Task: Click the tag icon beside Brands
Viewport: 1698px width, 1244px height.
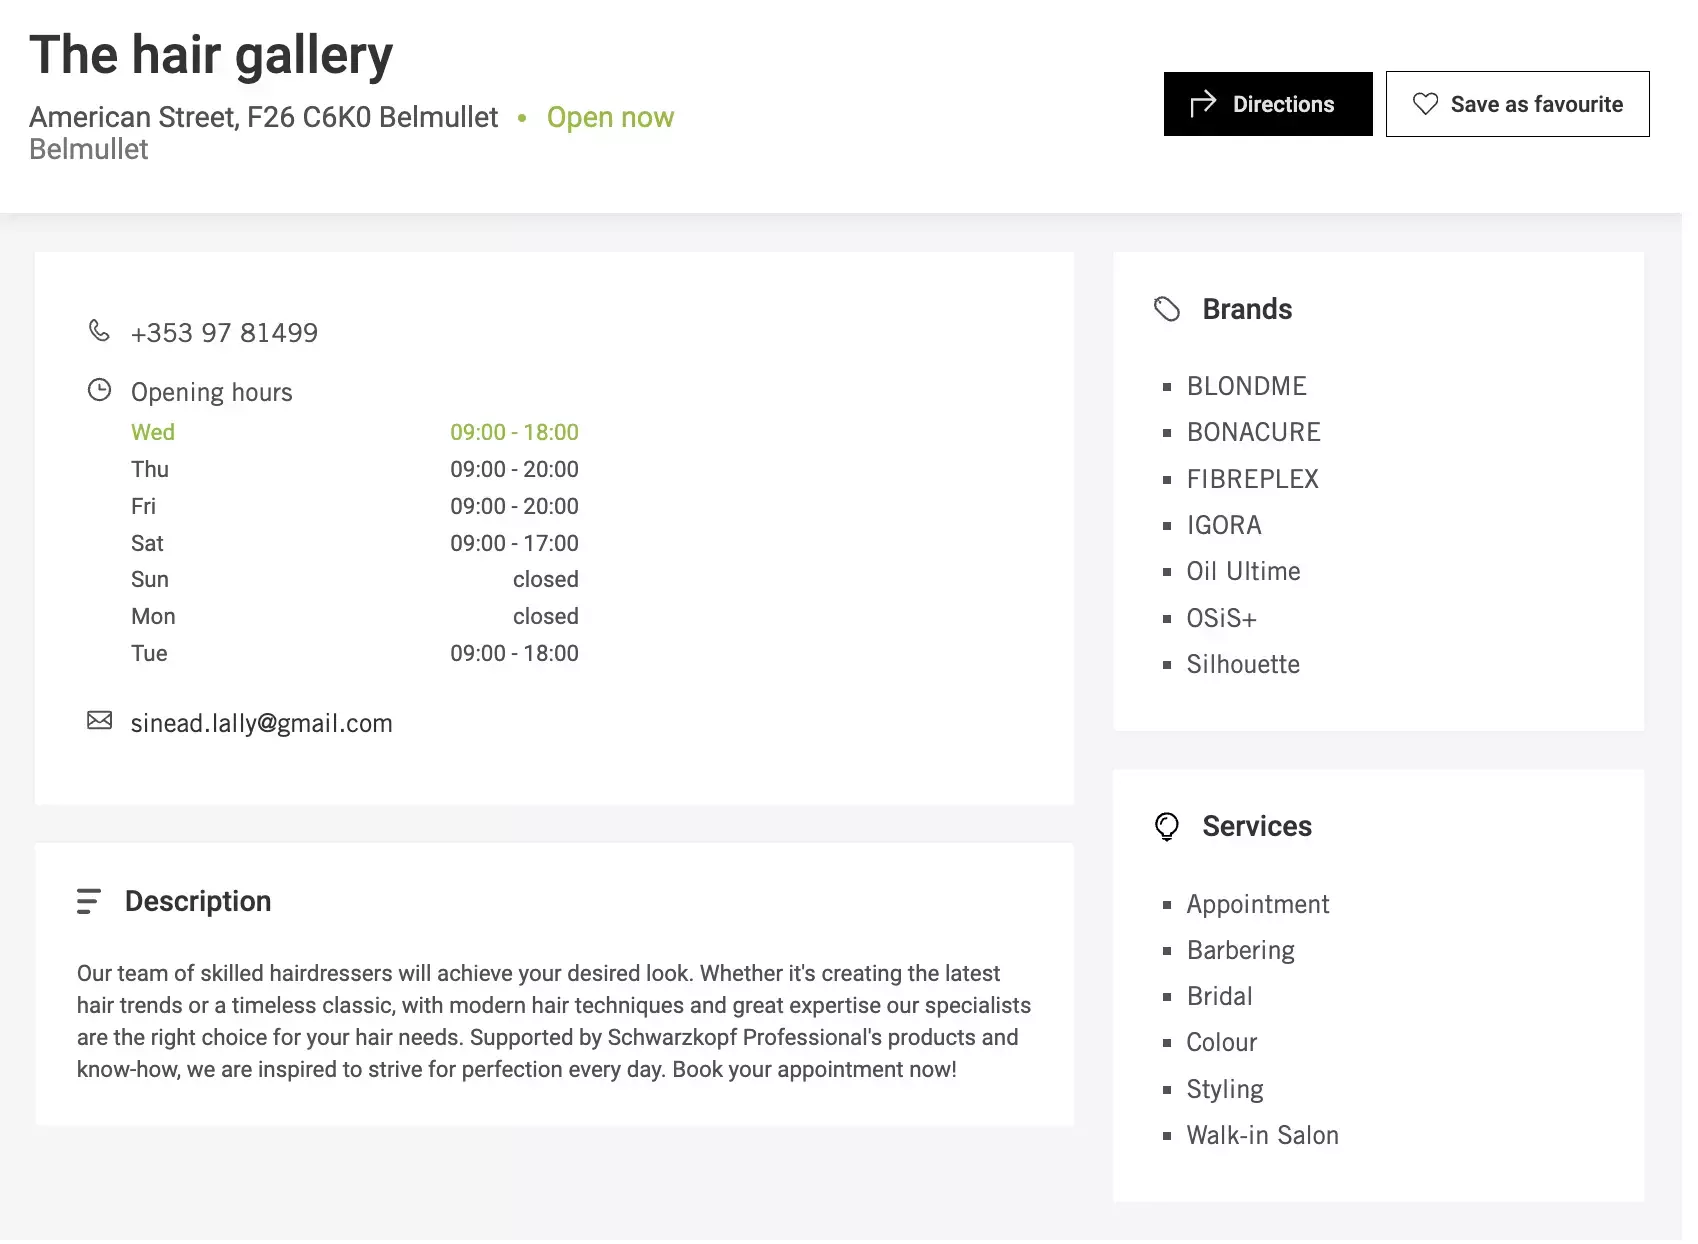Action: pyautogui.click(x=1167, y=308)
